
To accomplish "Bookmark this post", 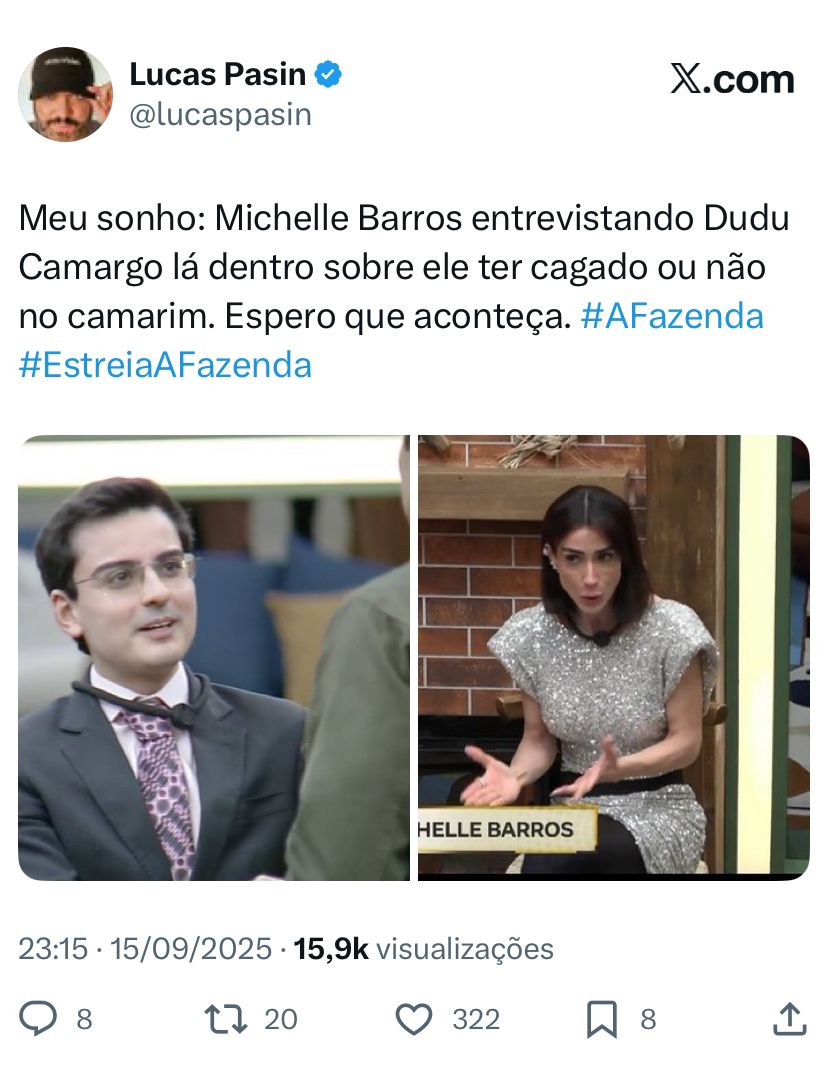I will click(x=602, y=1019).
